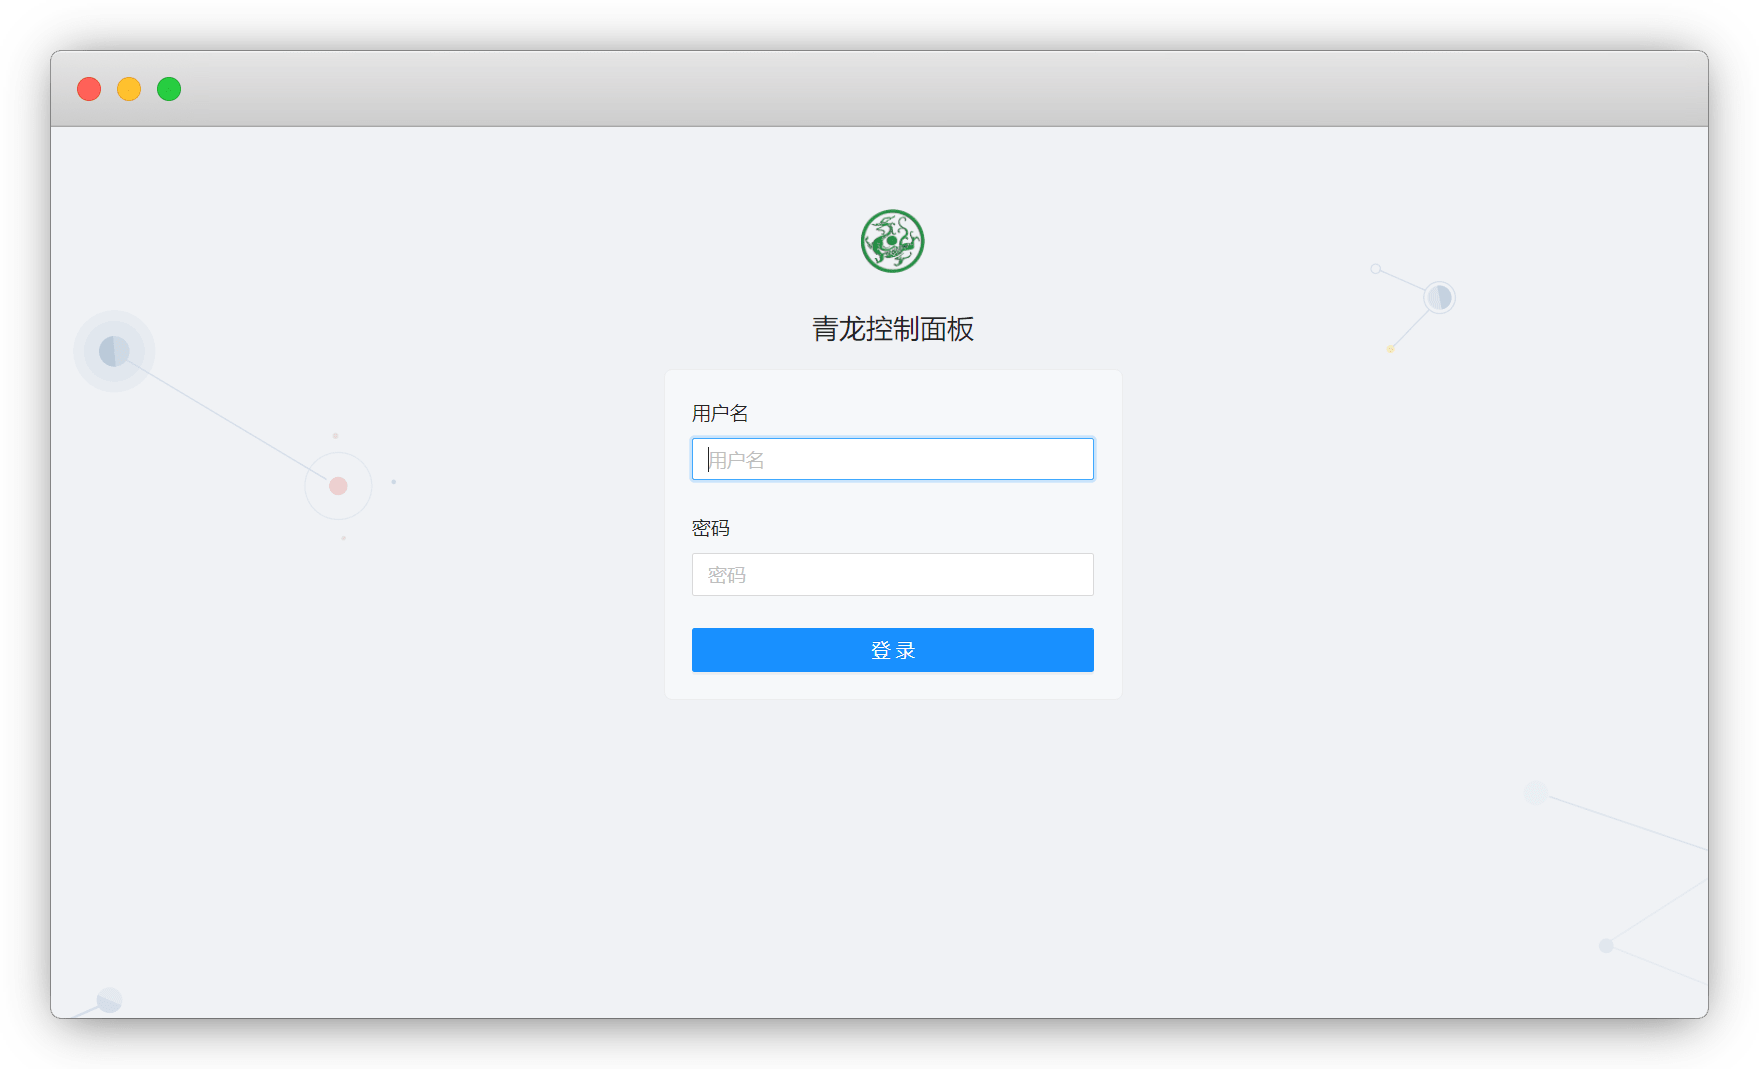Viewport: 1759px width, 1069px height.
Task: Click the small blue dot at lower right
Action: (1606, 946)
